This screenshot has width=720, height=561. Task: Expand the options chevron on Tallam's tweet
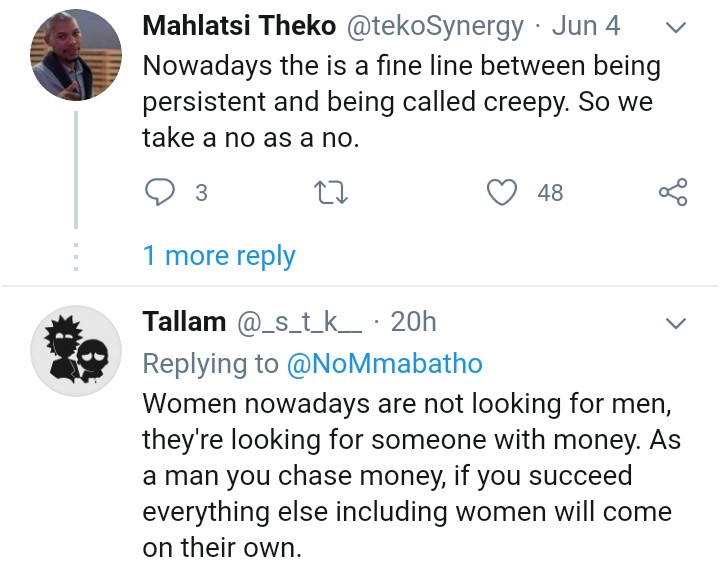click(x=676, y=323)
